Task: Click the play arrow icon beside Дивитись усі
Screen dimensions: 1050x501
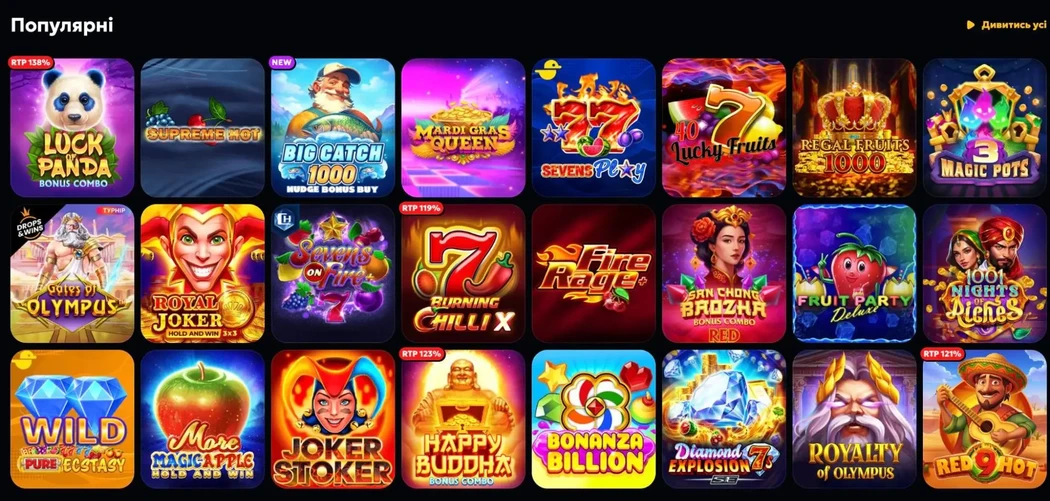Action: pos(970,25)
